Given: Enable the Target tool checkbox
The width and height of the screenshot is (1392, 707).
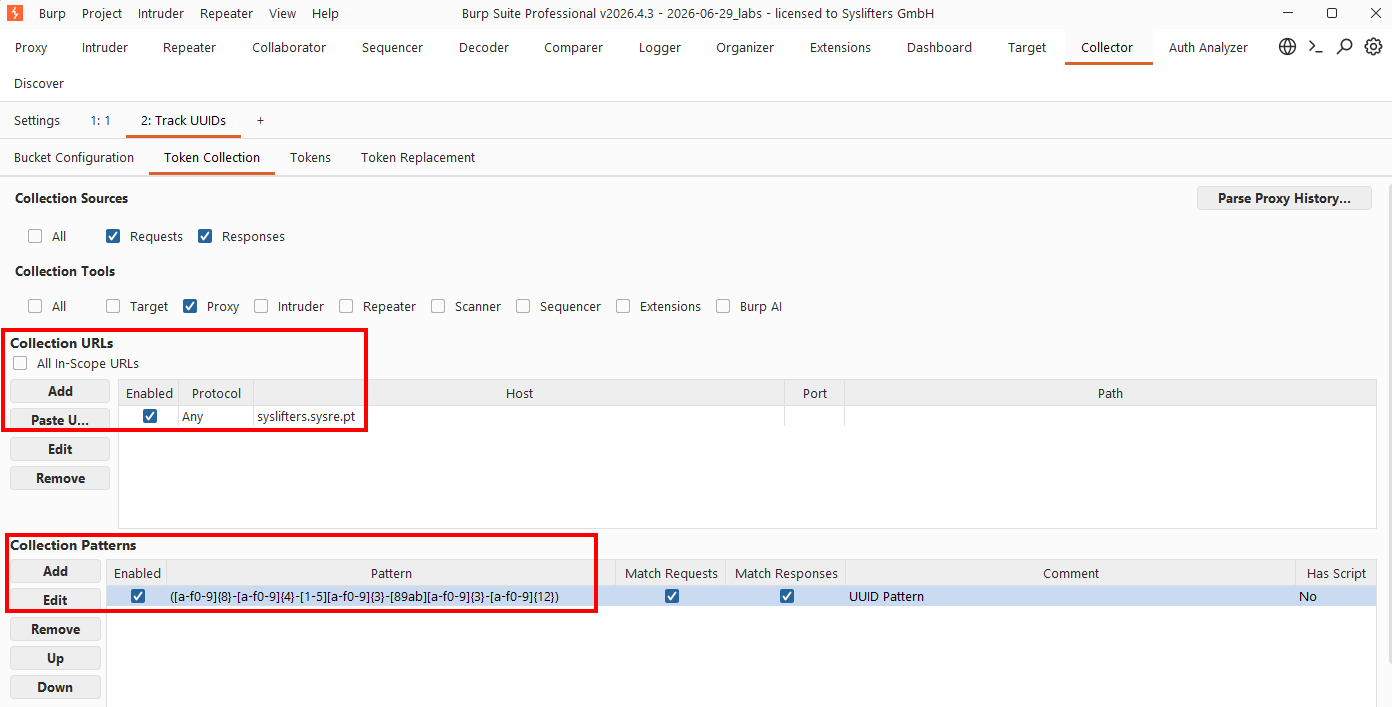Looking at the screenshot, I should click(113, 306).
